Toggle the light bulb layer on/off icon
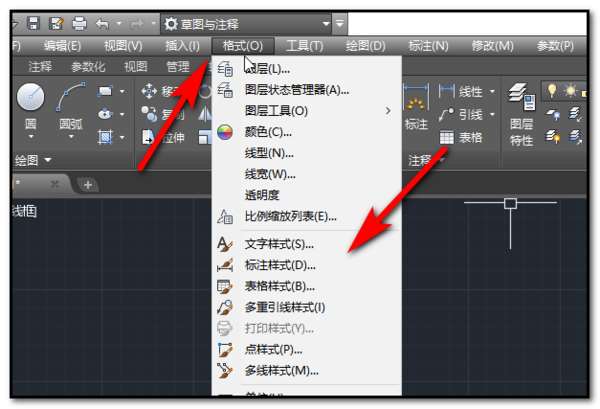Screen dimensions: 600x409 point(551,90)
